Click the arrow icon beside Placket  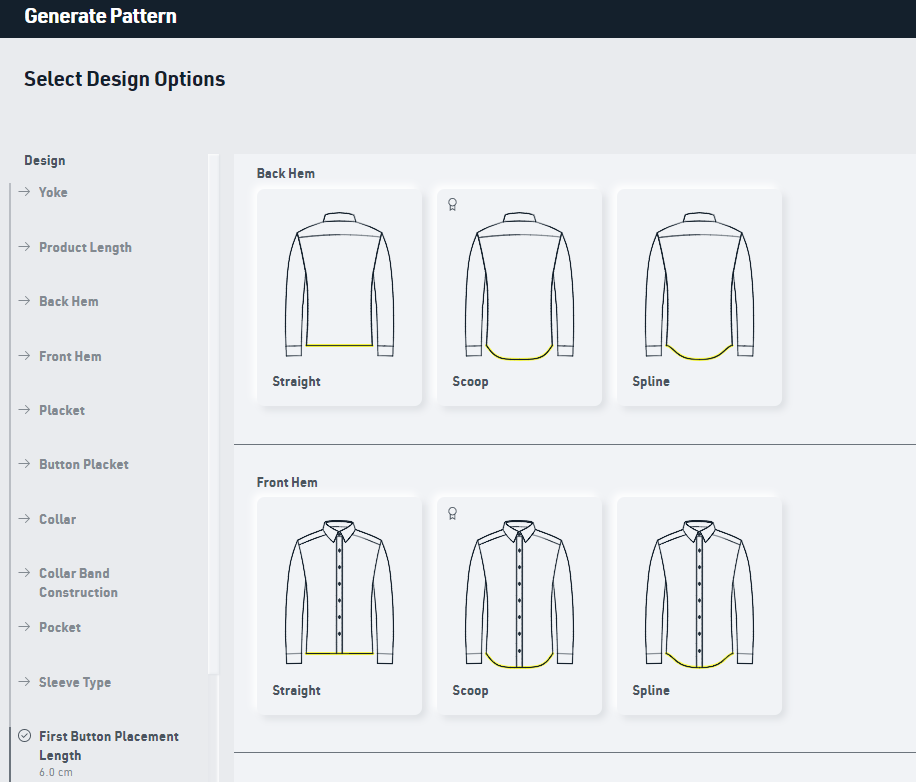point(24,409)
